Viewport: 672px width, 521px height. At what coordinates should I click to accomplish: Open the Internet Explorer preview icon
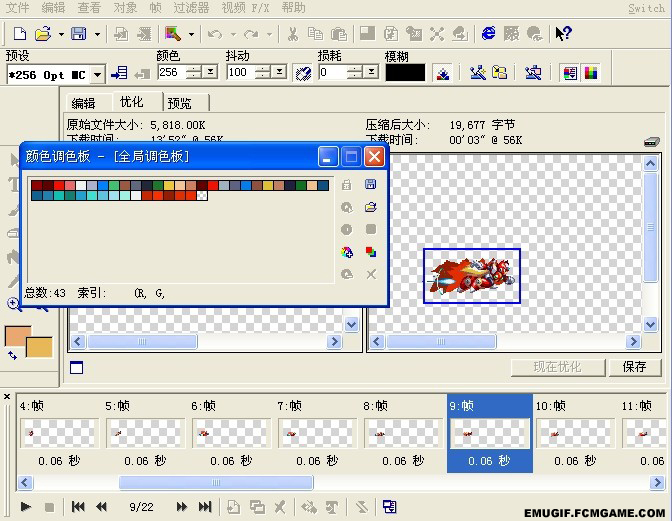point(489,33)
